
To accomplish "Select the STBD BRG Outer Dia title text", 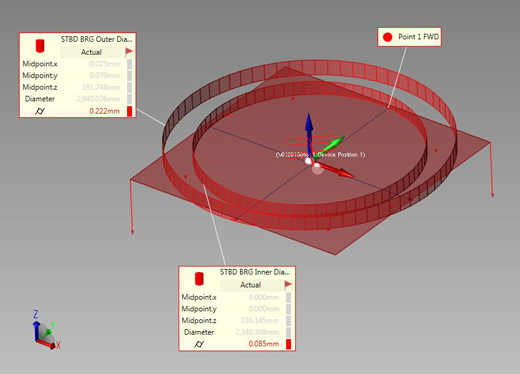I will (96, 39).
